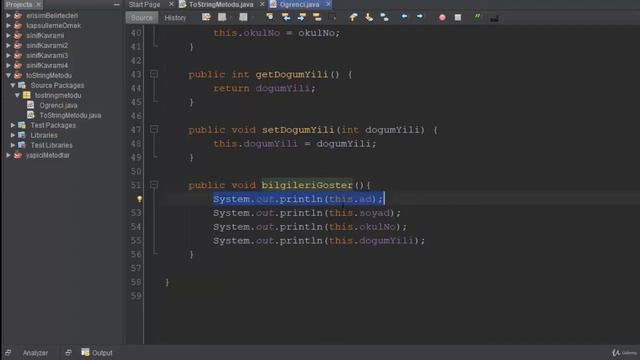Select the Libraries folder row
Image resolution: width=640 pixels, height=360 pixels.
[x=44, y=135]
